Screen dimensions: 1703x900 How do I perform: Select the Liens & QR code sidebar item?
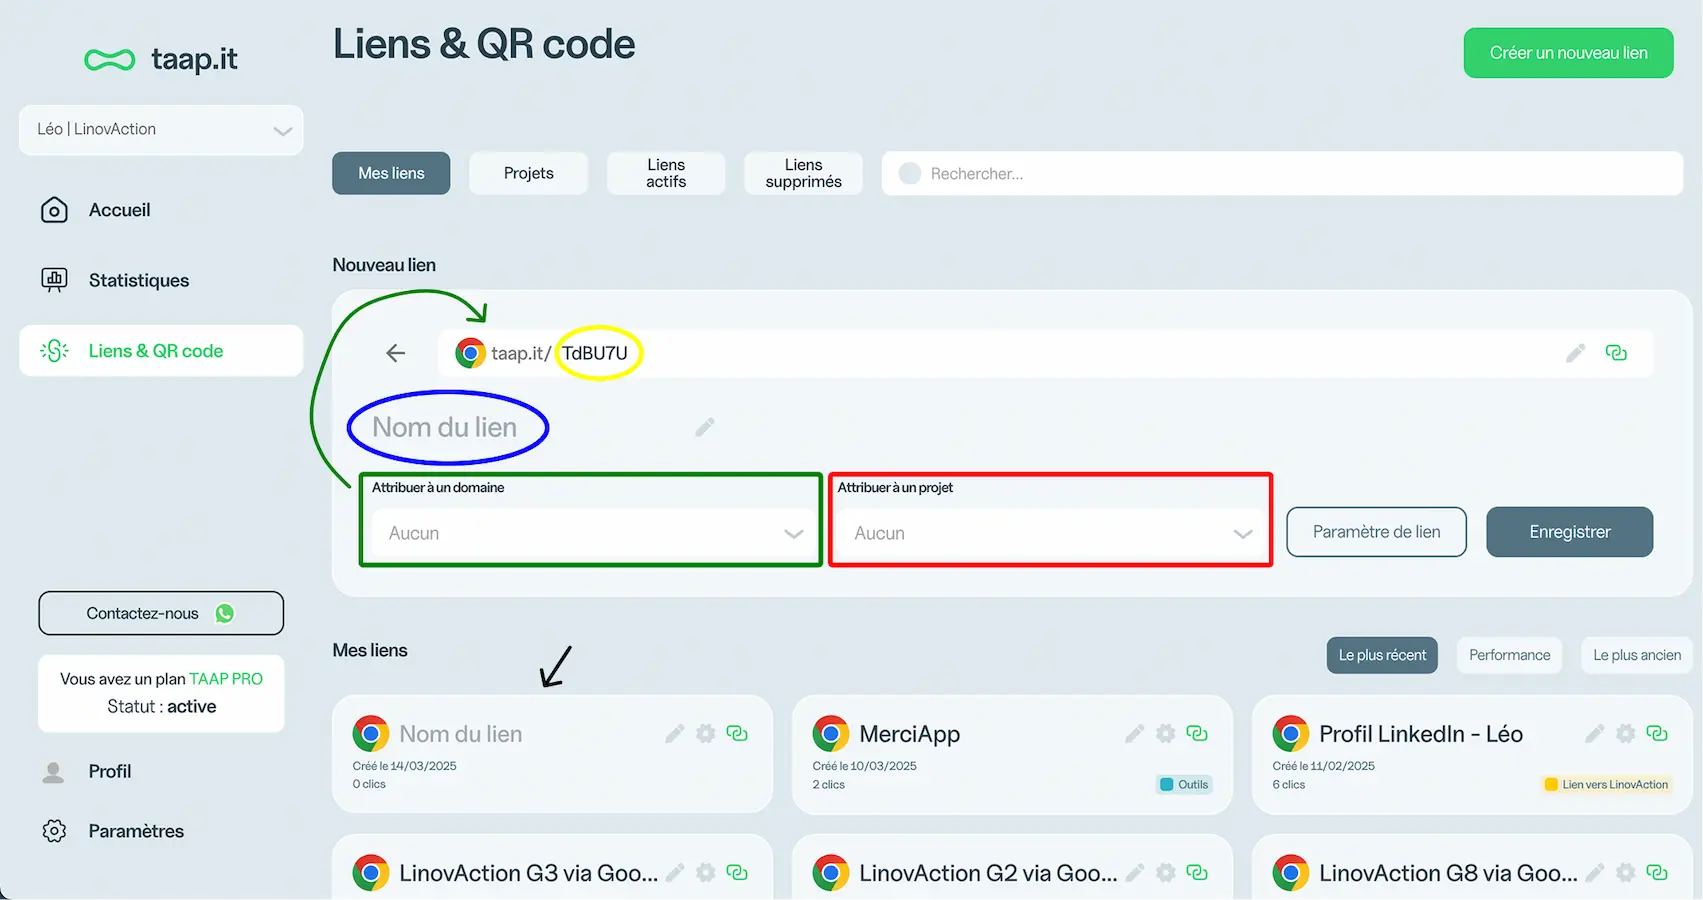click(x=161, y=351)
